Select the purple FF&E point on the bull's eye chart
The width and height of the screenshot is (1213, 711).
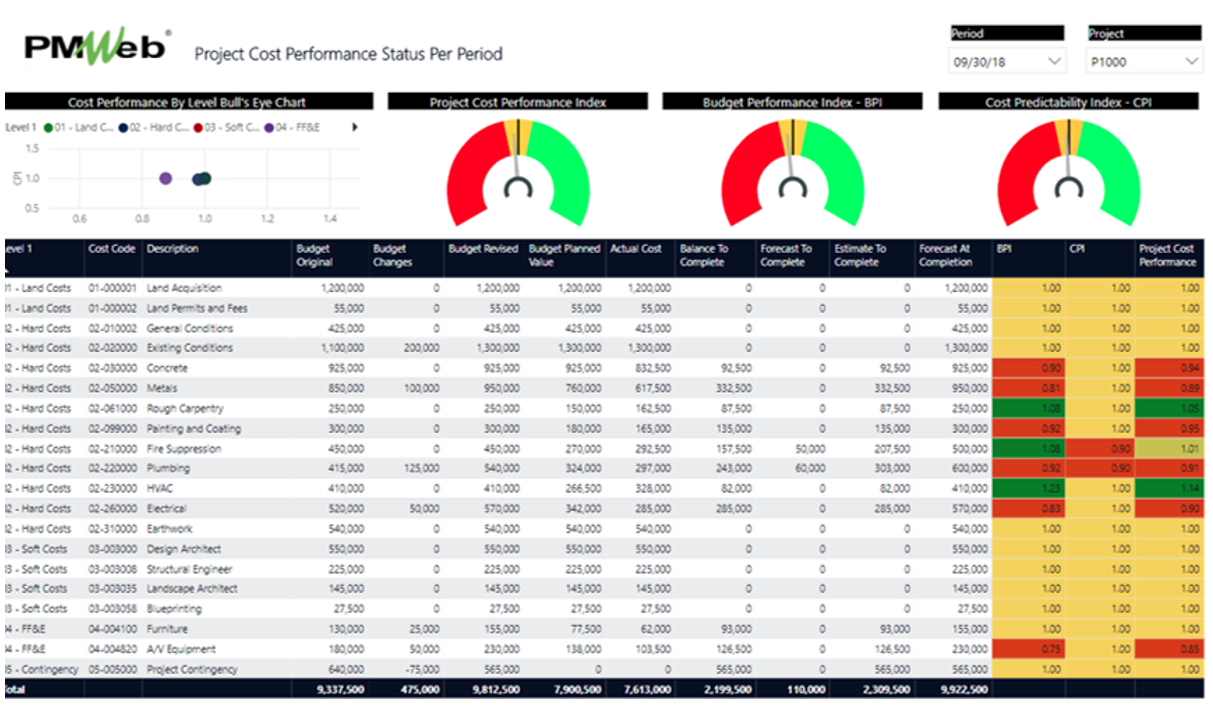163,178
